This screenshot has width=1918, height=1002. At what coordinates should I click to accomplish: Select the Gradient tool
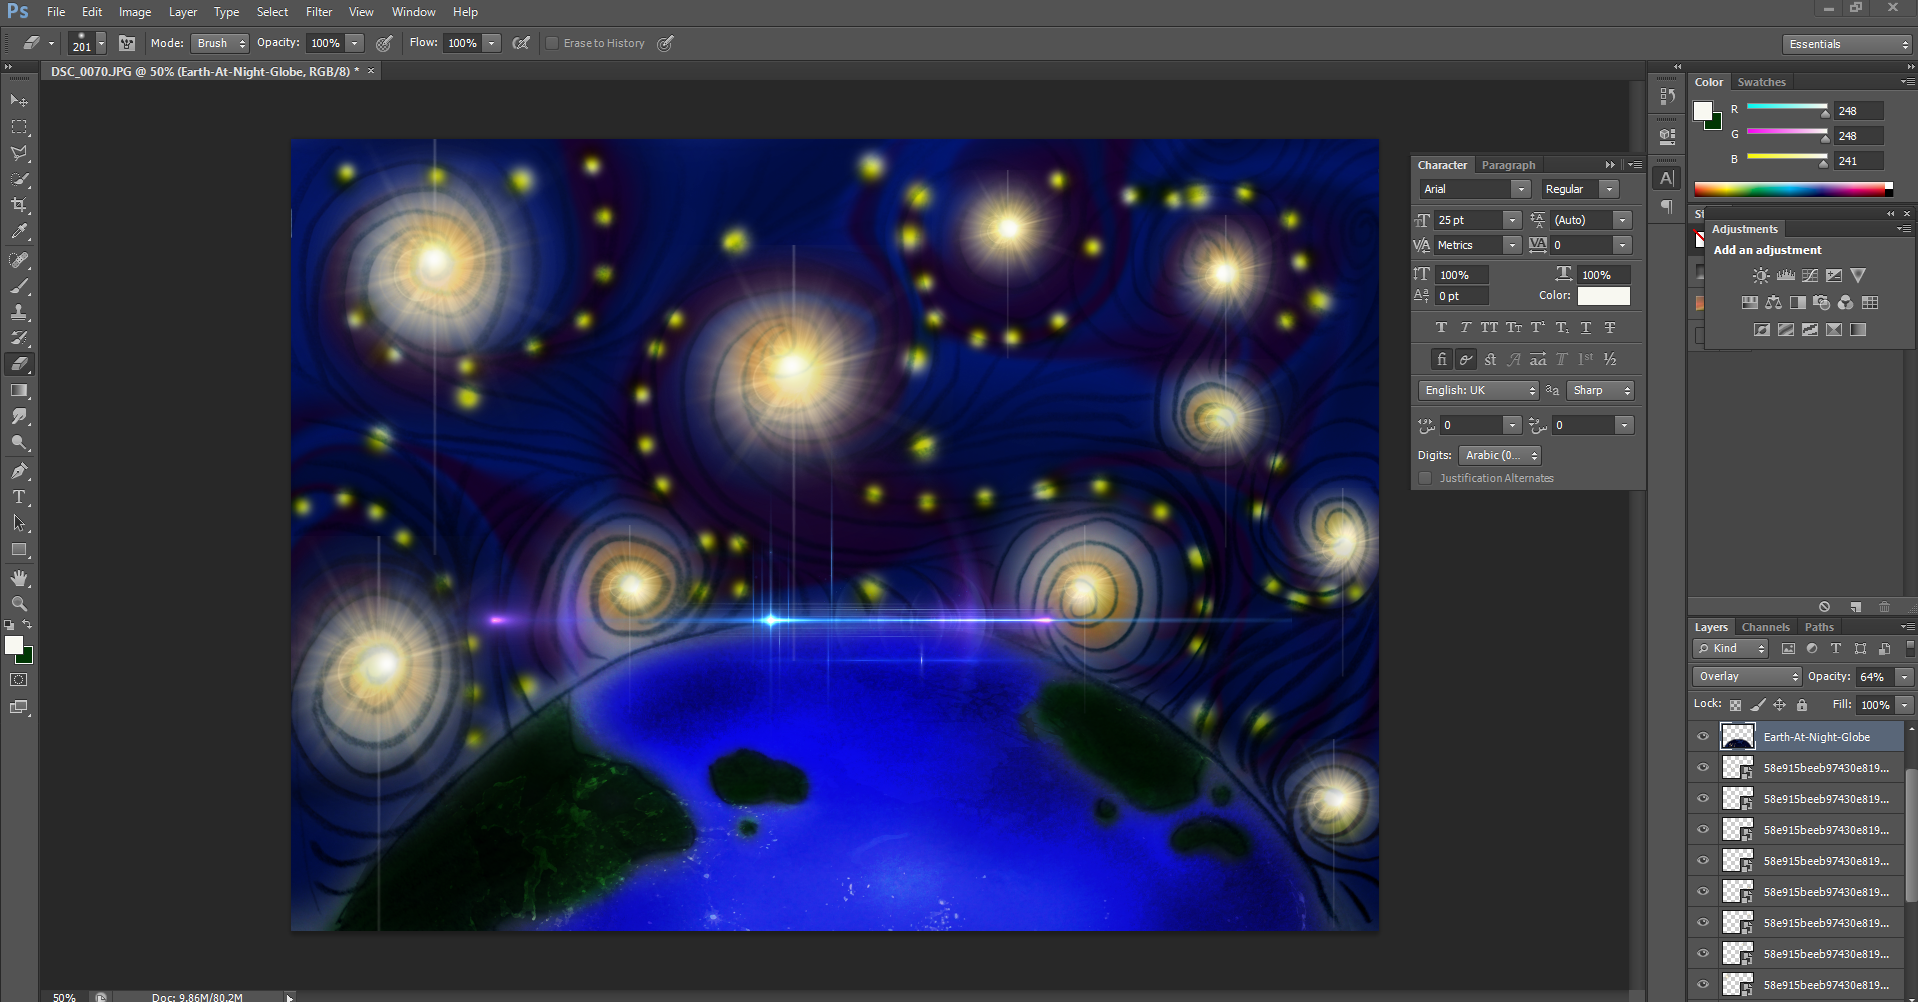(19, 390)
